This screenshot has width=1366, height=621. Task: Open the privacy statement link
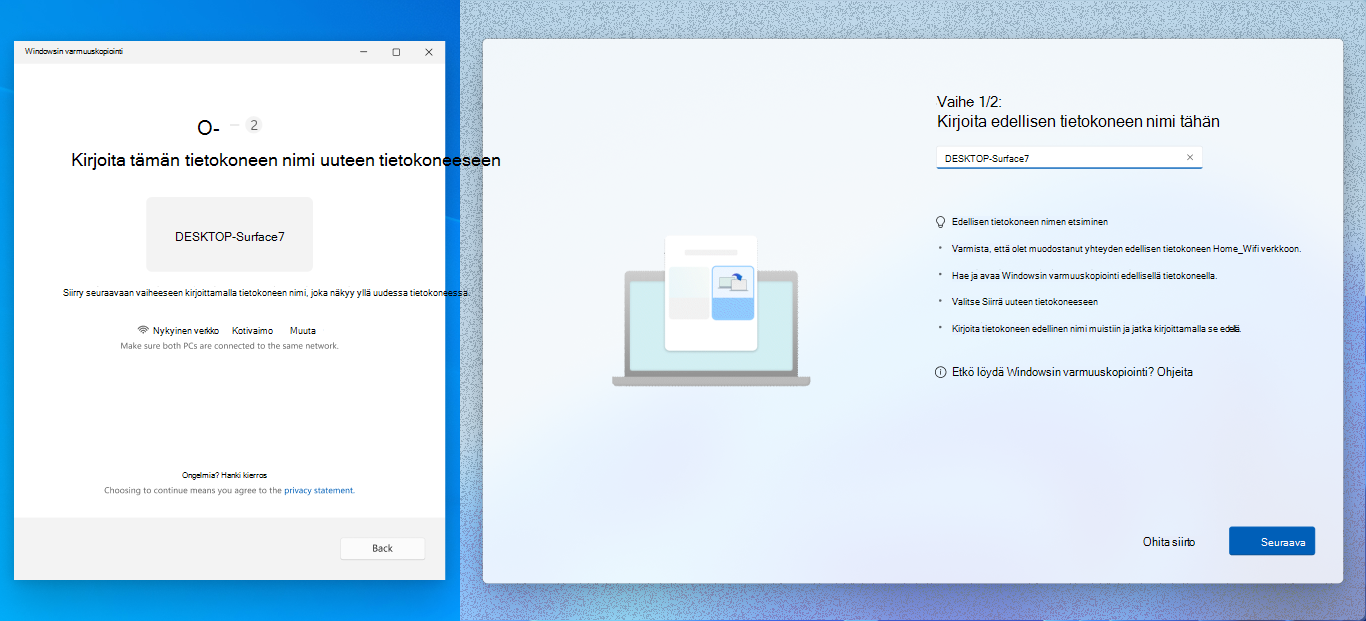[319, 491]
